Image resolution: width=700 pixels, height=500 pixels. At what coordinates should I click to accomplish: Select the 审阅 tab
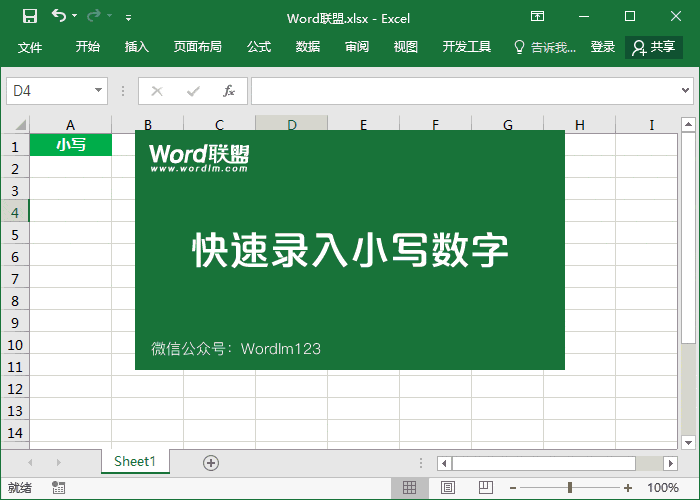click(357, 46)
